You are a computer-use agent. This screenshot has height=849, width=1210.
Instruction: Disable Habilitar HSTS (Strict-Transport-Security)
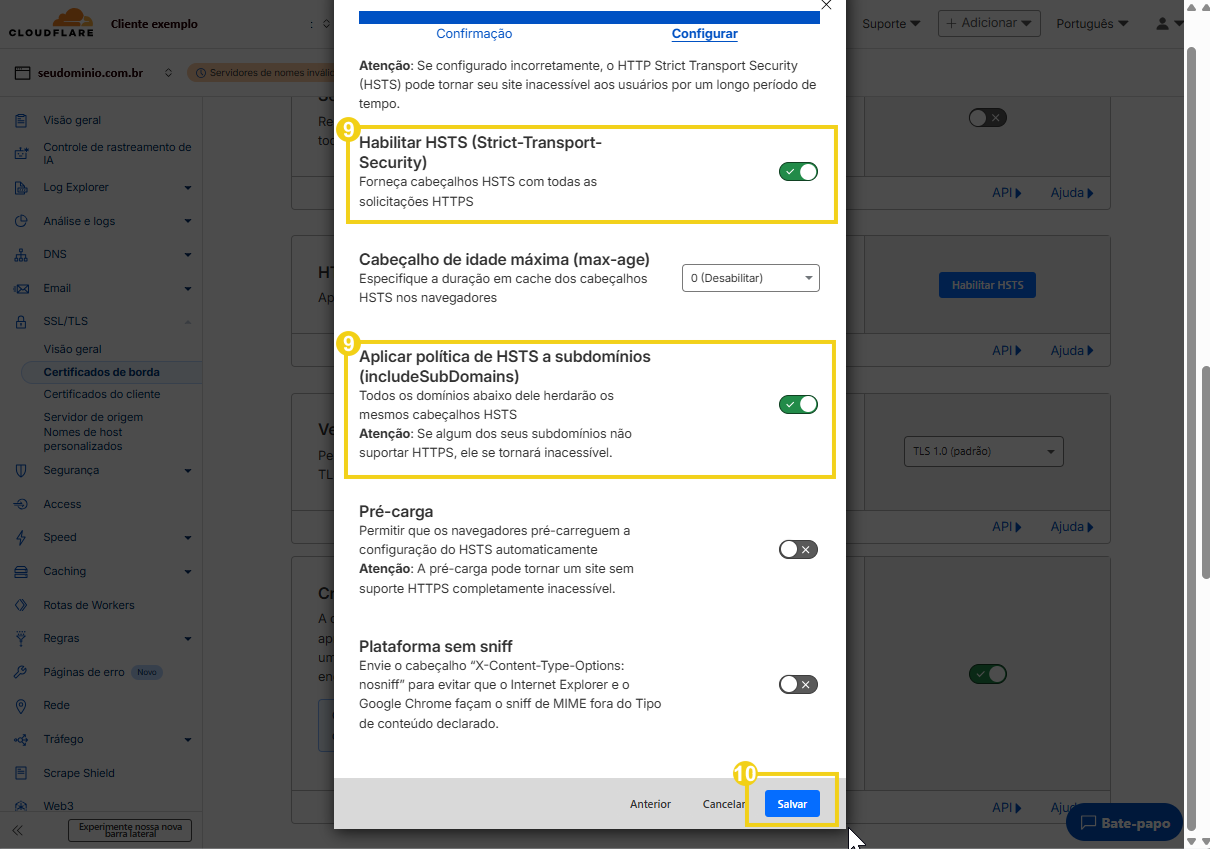coord(798,171)
